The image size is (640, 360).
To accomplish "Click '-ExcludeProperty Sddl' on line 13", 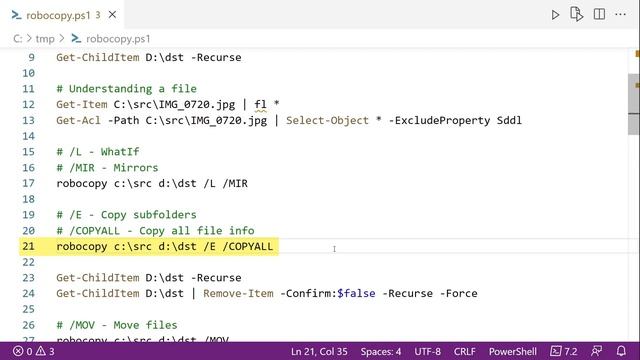I will (455, 120).
